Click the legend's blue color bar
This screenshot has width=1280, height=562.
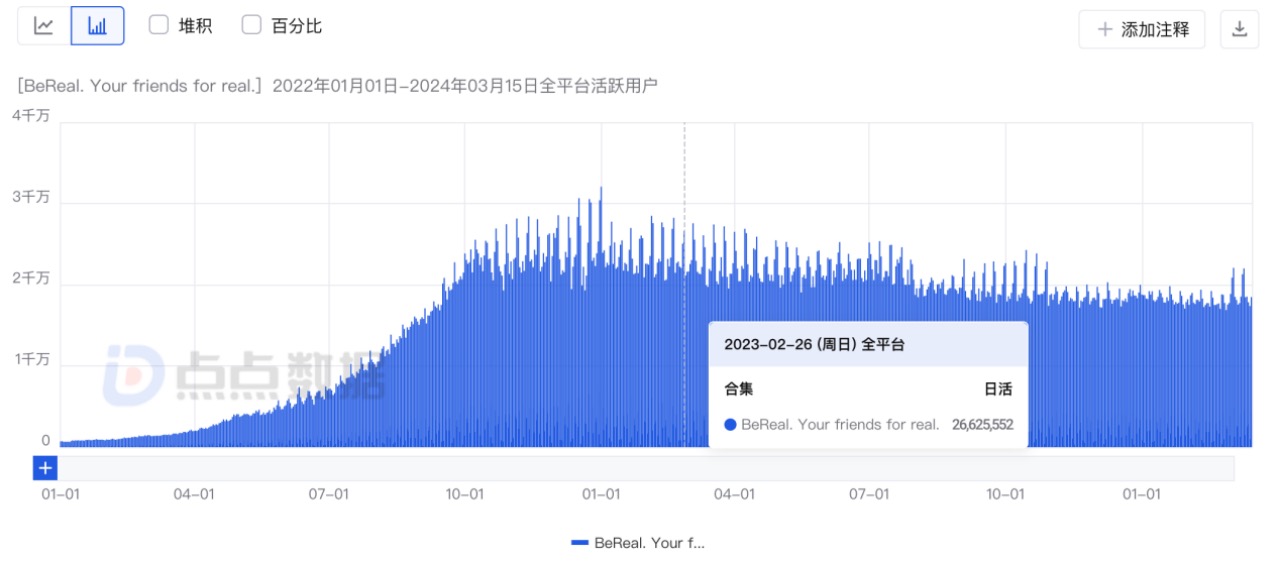coord(580,543)
